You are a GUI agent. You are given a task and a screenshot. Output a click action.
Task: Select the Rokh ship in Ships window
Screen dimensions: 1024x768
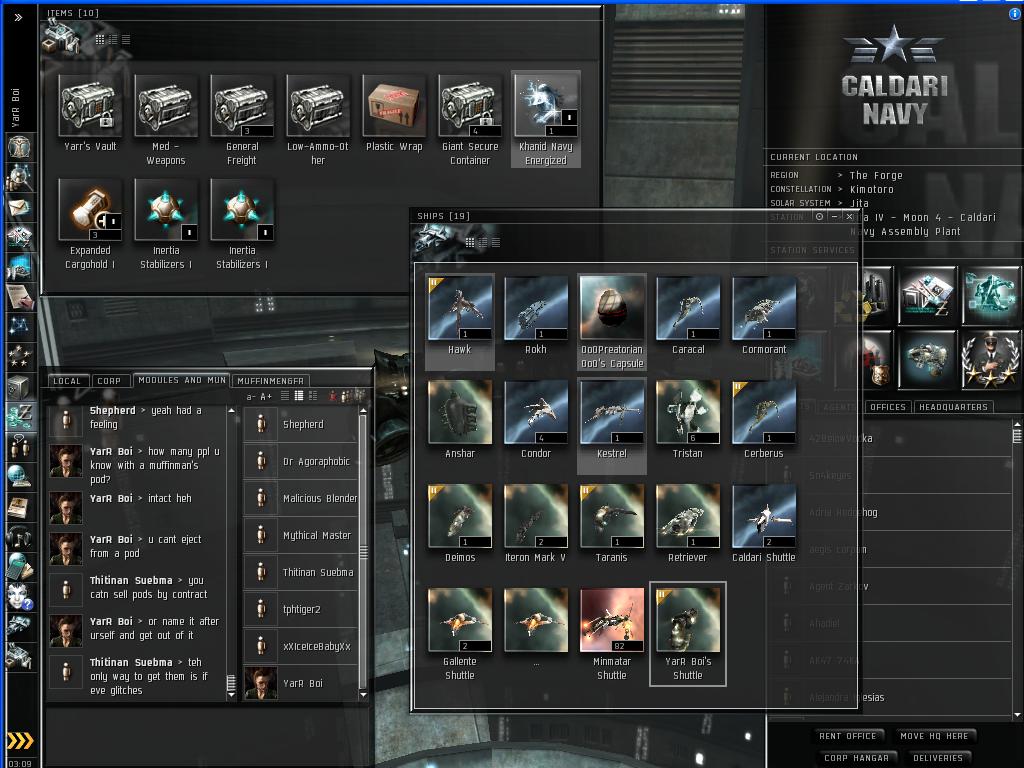tap(536, 315)
